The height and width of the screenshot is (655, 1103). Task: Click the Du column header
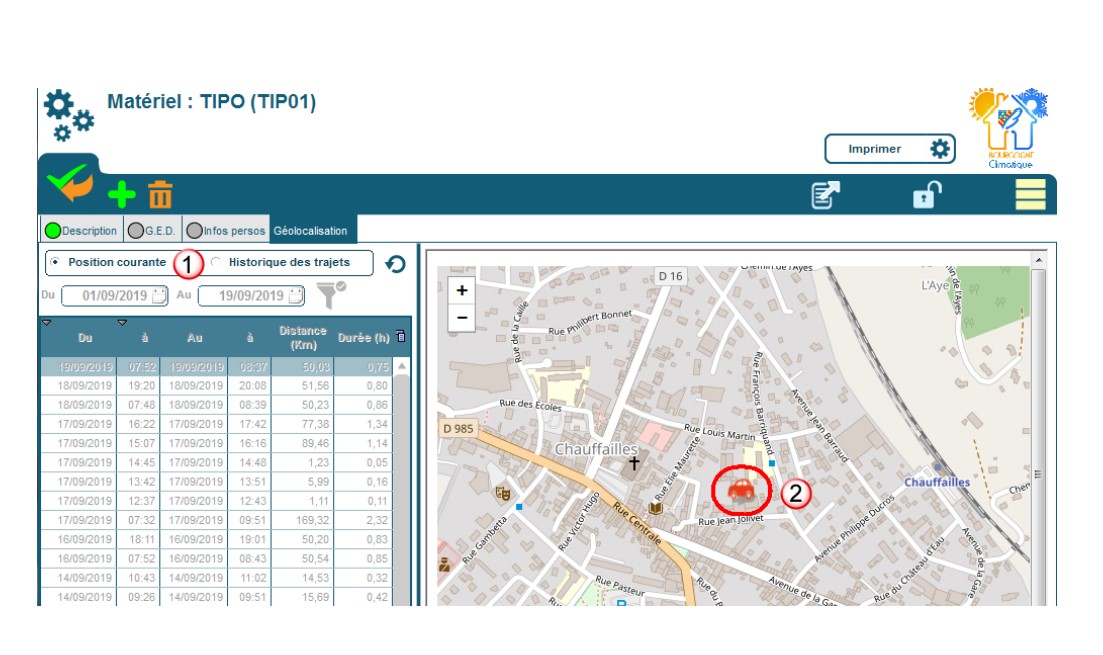(85, 338)
